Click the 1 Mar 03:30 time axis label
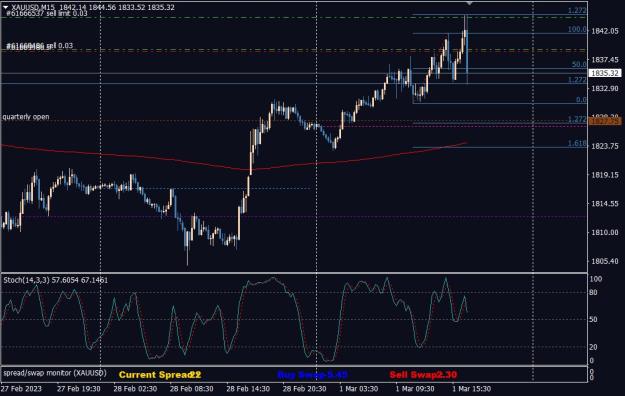The width and height of the screenshot is (625, 396). point(359,388)
